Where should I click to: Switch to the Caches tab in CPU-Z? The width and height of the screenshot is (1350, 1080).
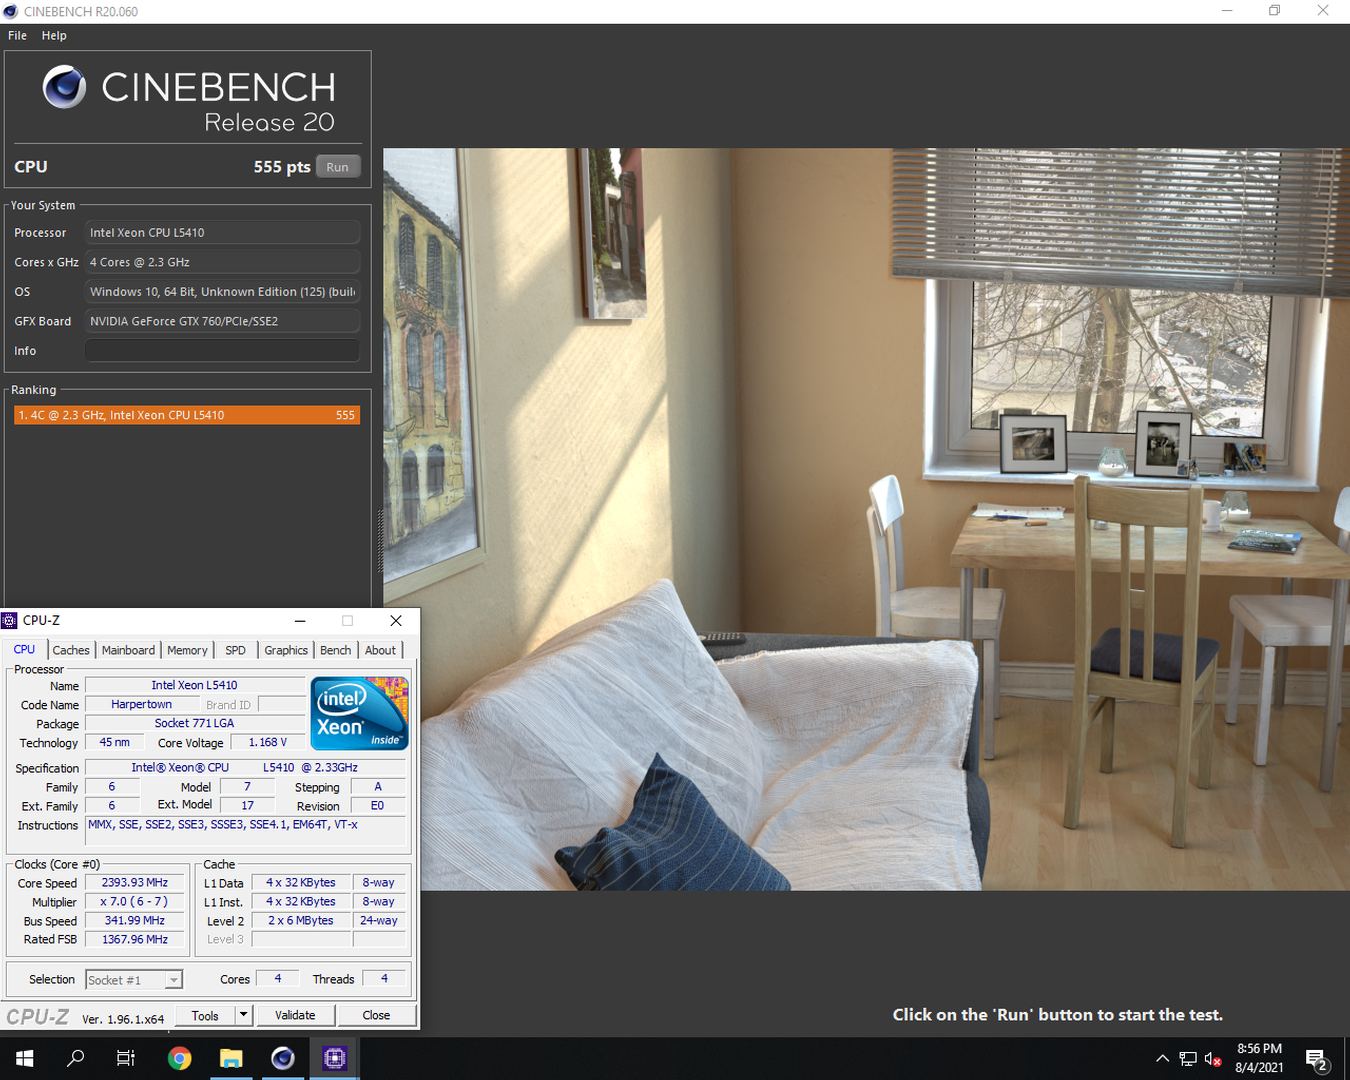click(x=71, y=650)
